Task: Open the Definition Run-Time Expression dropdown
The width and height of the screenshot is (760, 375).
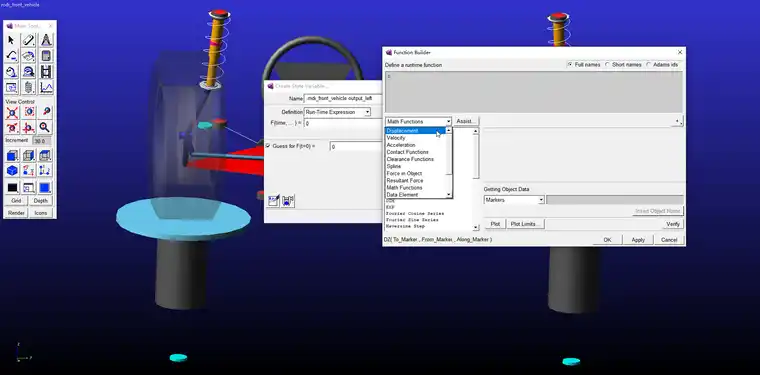Action: (x=337, y=112)
